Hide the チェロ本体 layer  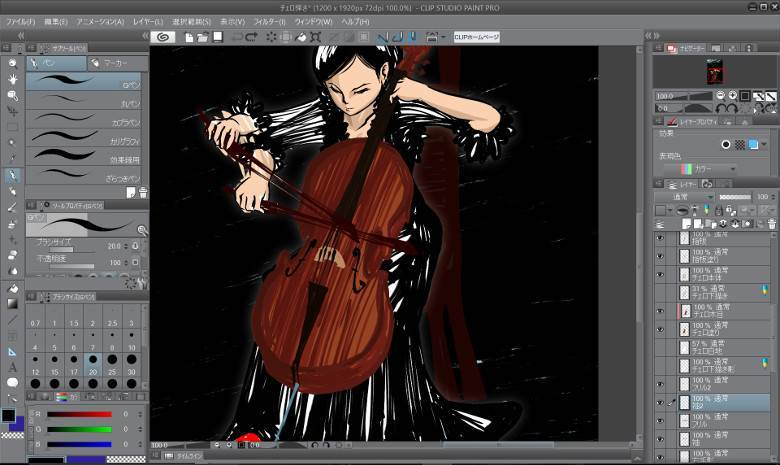[x=659, y=274]
